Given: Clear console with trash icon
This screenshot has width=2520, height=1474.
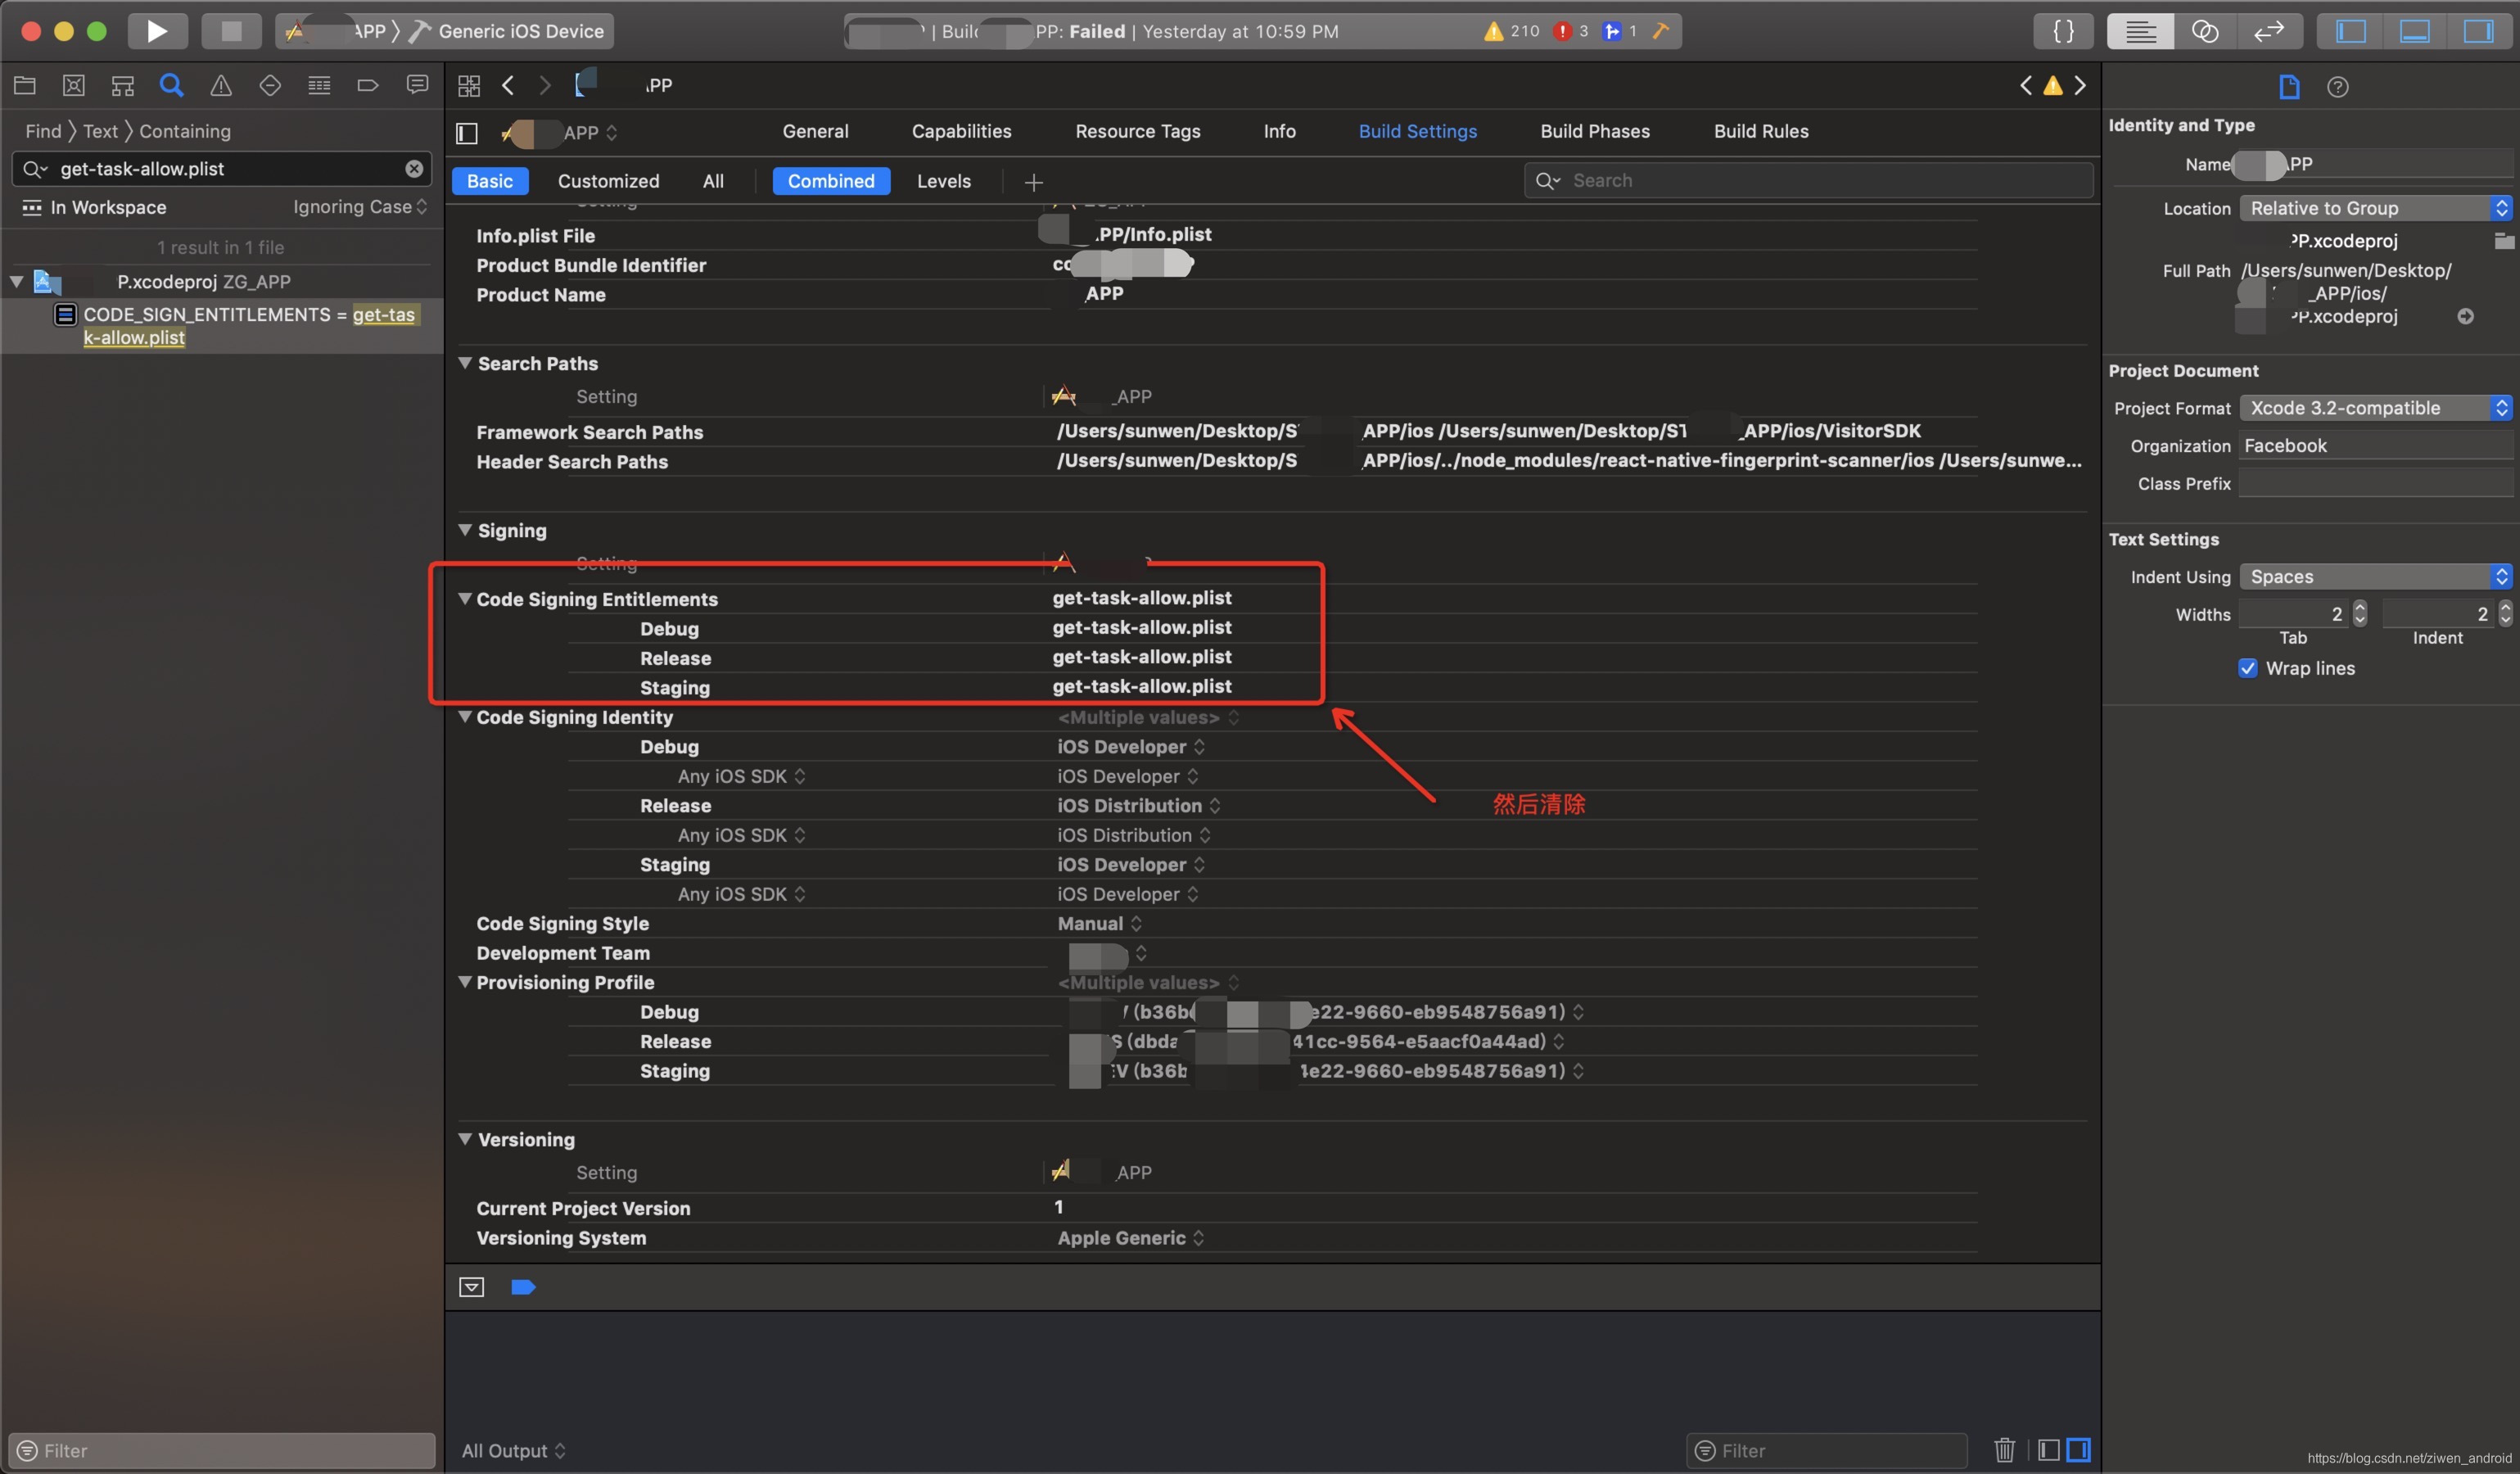Looking at the screenshot, I should (2005, 1449).
